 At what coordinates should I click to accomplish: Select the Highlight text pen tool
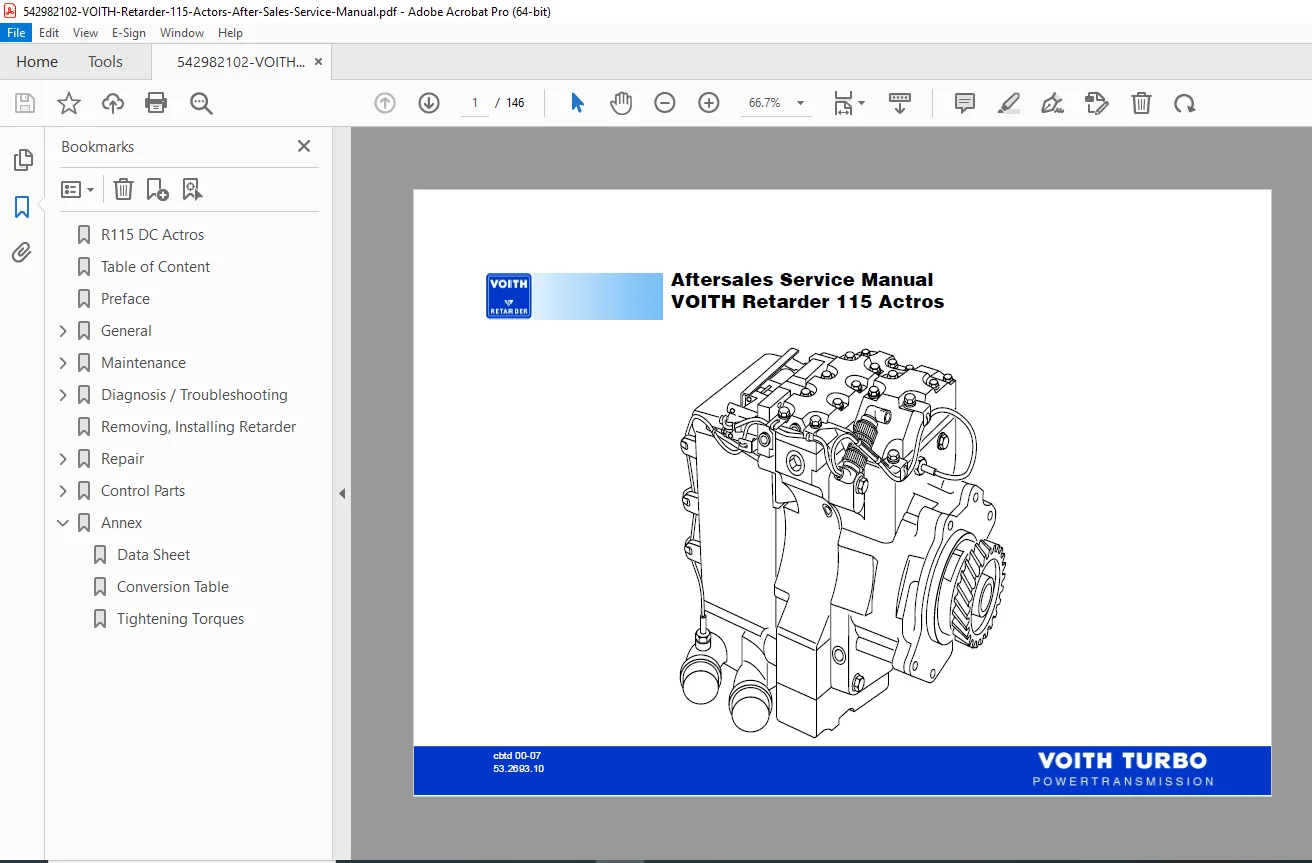point(1009,103)
